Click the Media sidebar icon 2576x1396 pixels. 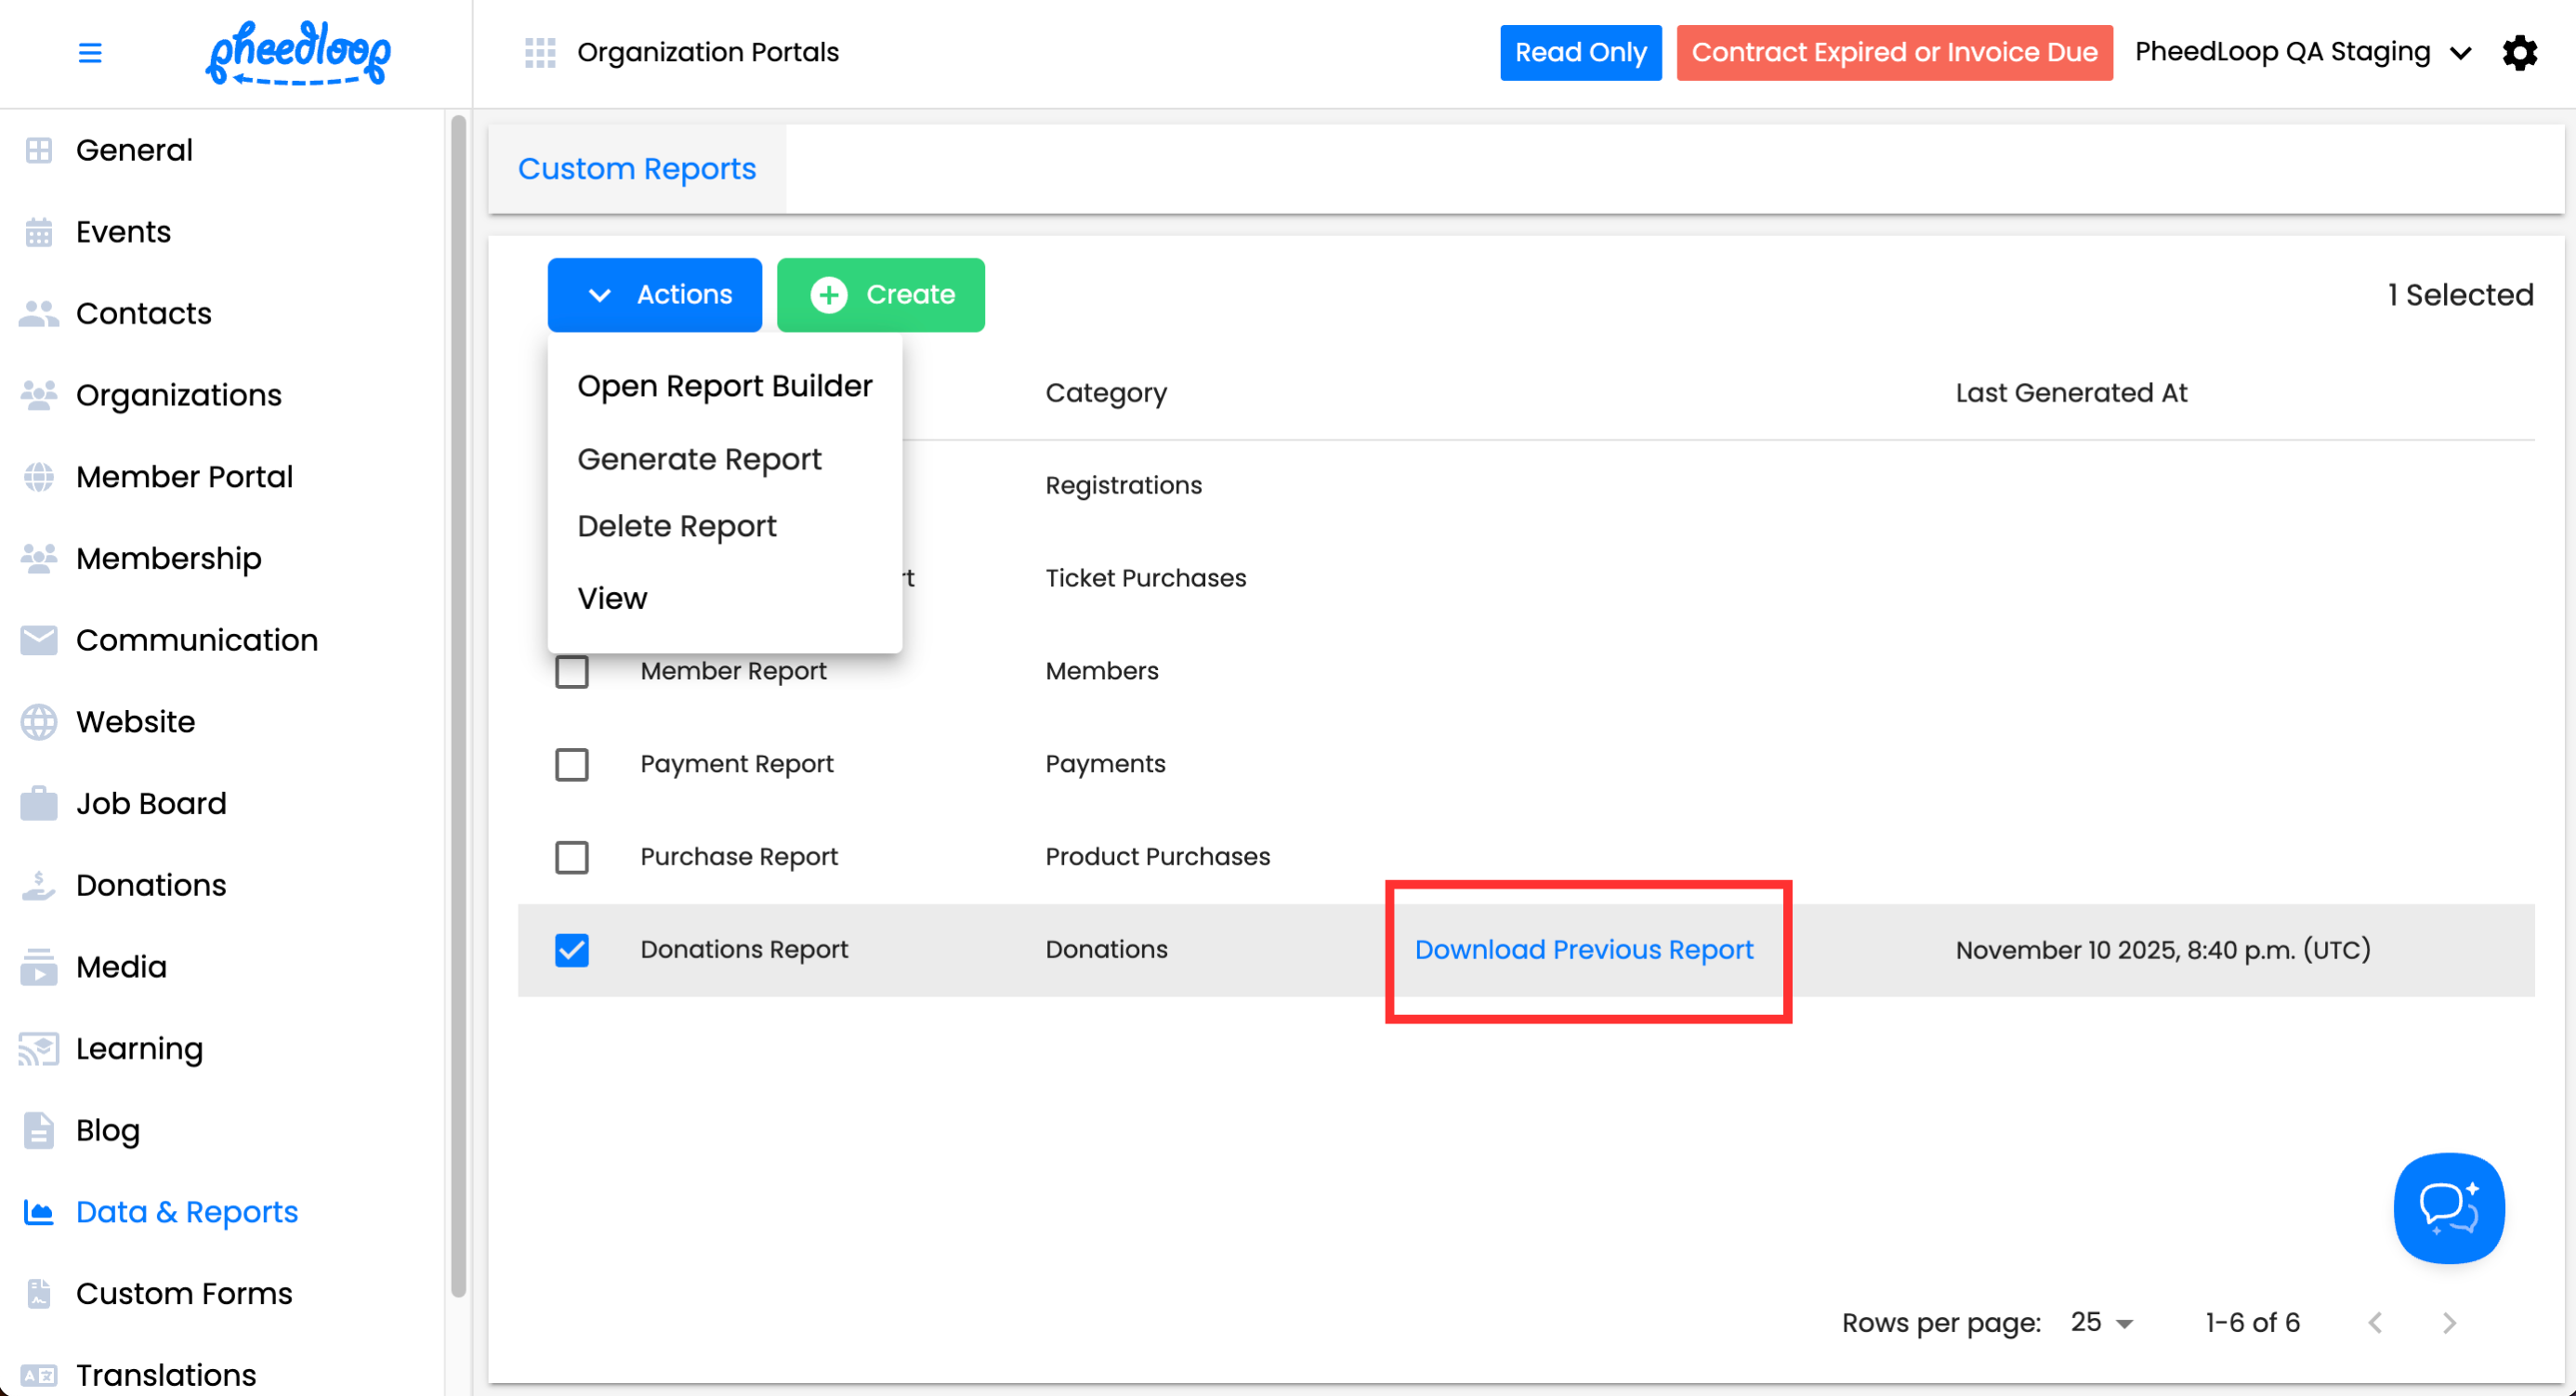[39, 967]
